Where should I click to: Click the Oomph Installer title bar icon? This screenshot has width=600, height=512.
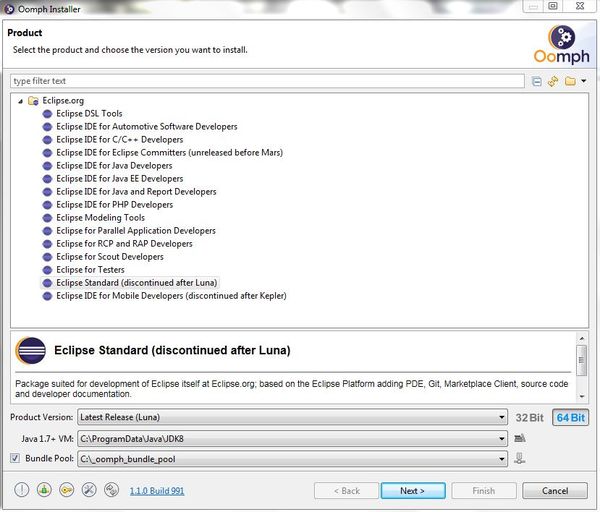(9, 9)
